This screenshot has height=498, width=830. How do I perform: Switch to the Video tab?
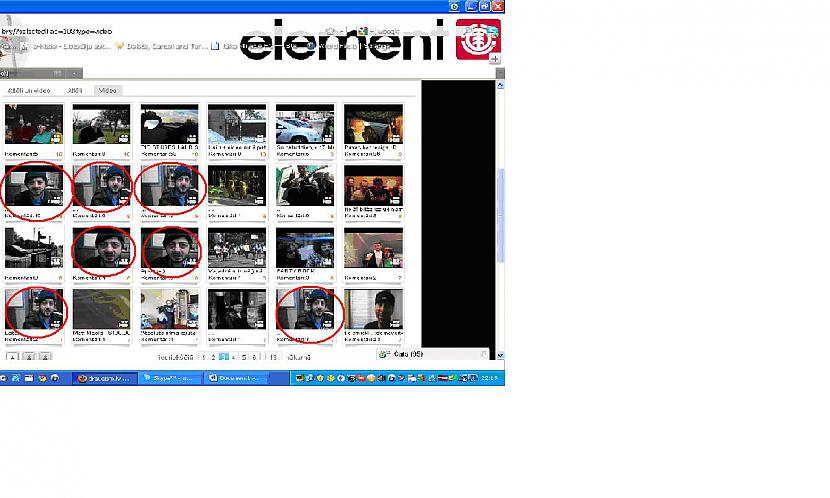(x=107, y=90)
